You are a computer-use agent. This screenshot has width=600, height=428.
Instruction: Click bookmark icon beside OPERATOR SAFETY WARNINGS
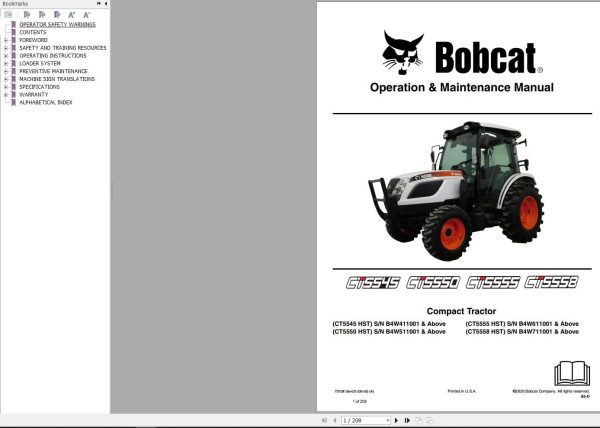13,24
